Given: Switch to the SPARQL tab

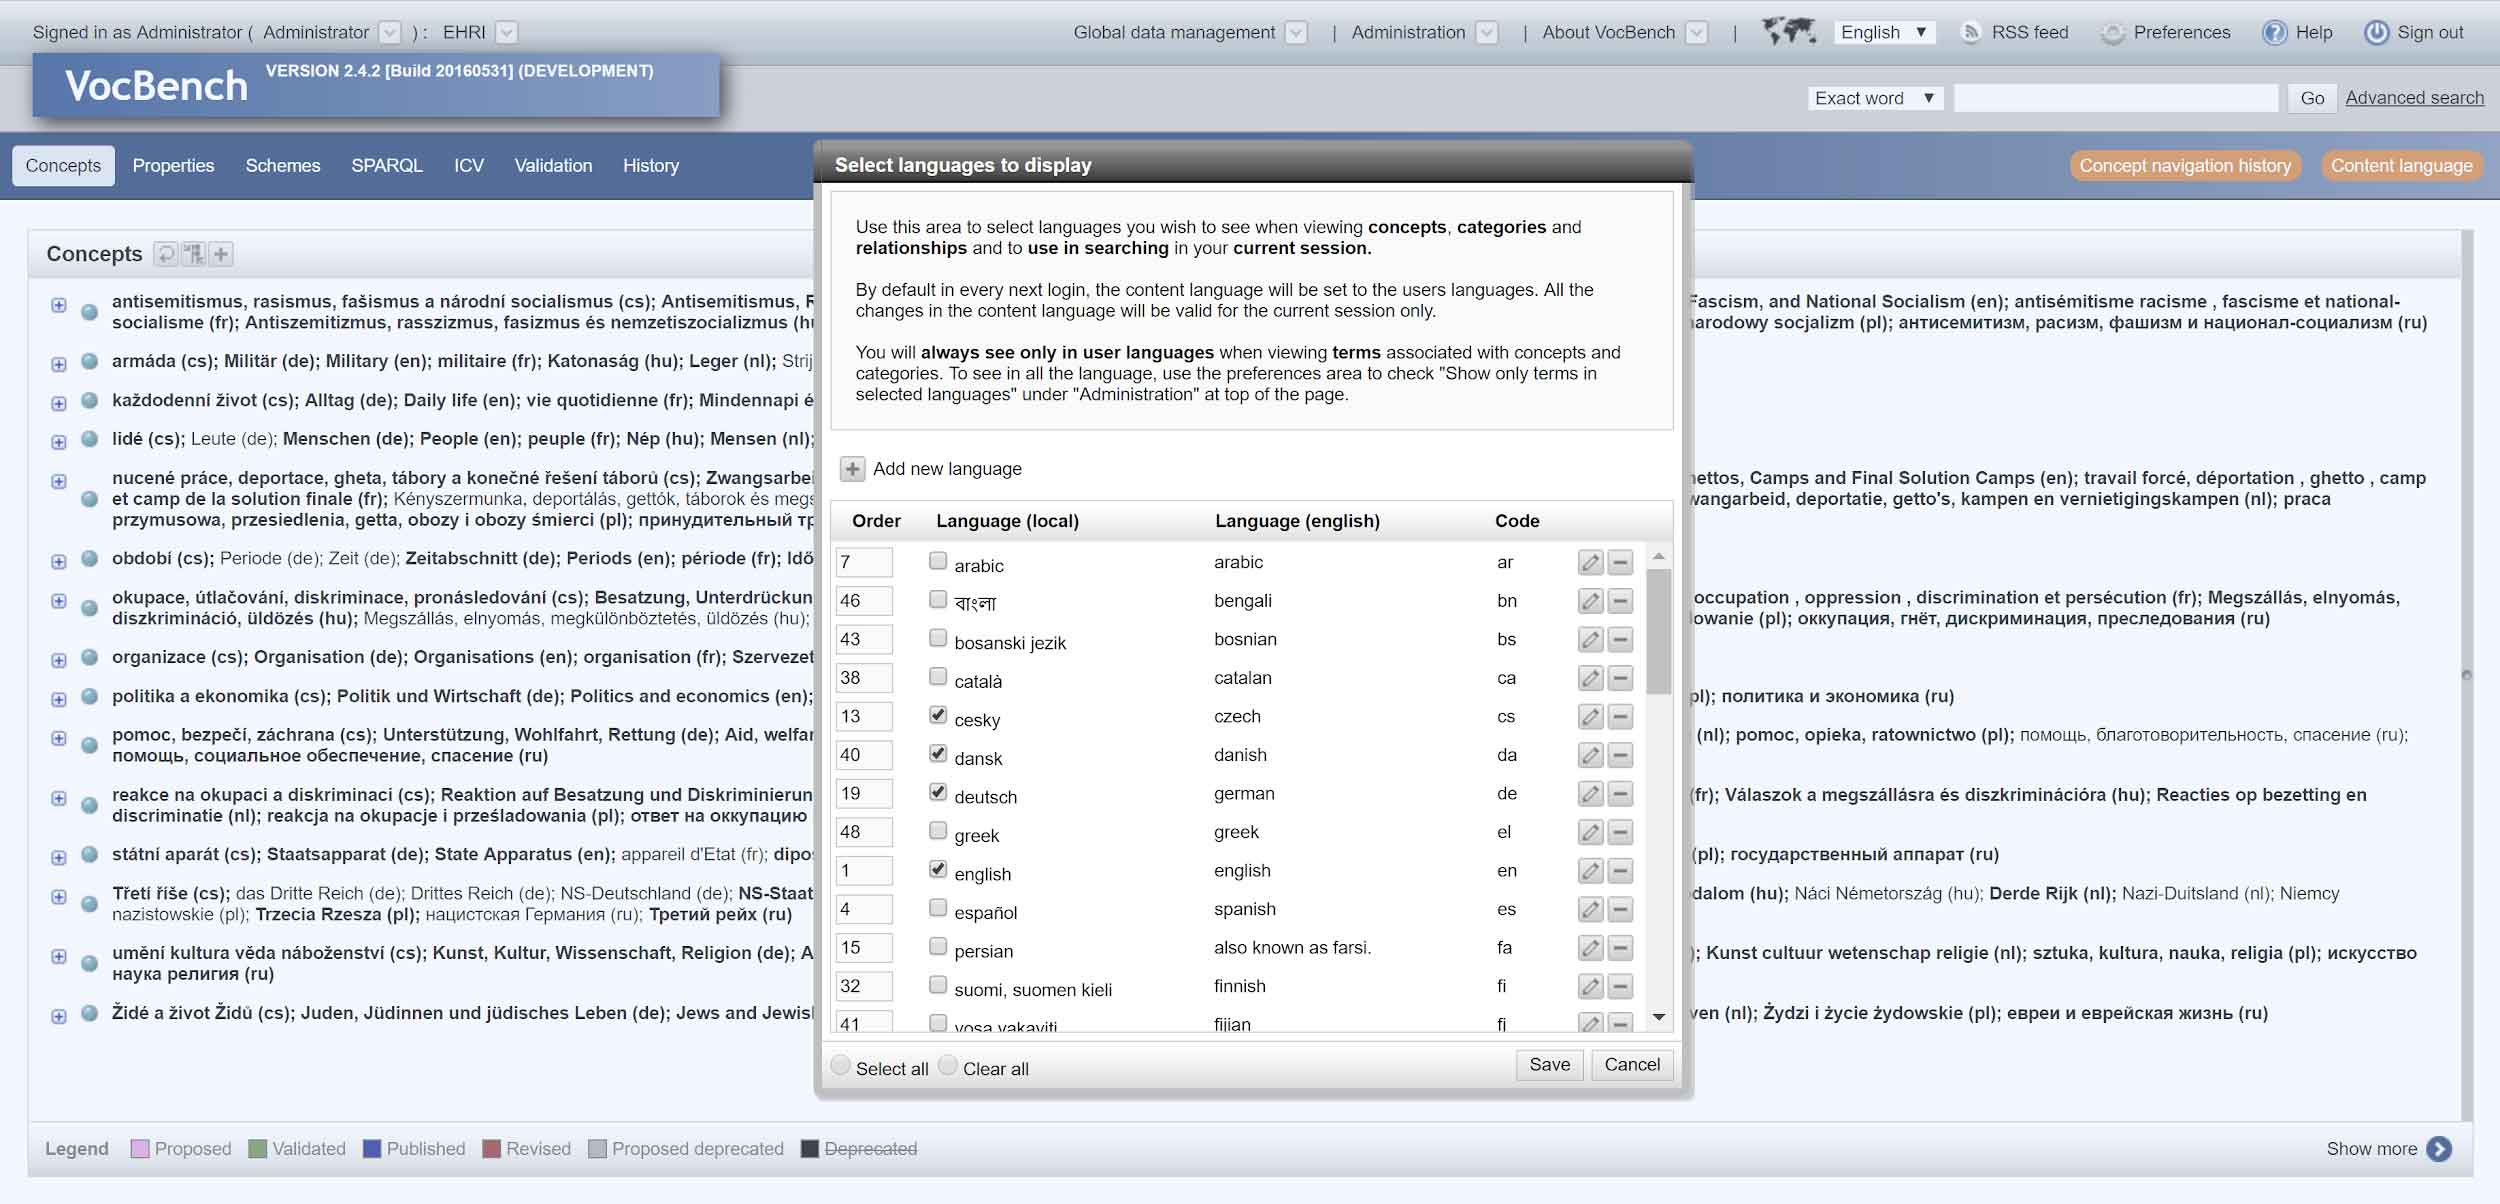Looking at the screenshot, I should click(386, 164).
